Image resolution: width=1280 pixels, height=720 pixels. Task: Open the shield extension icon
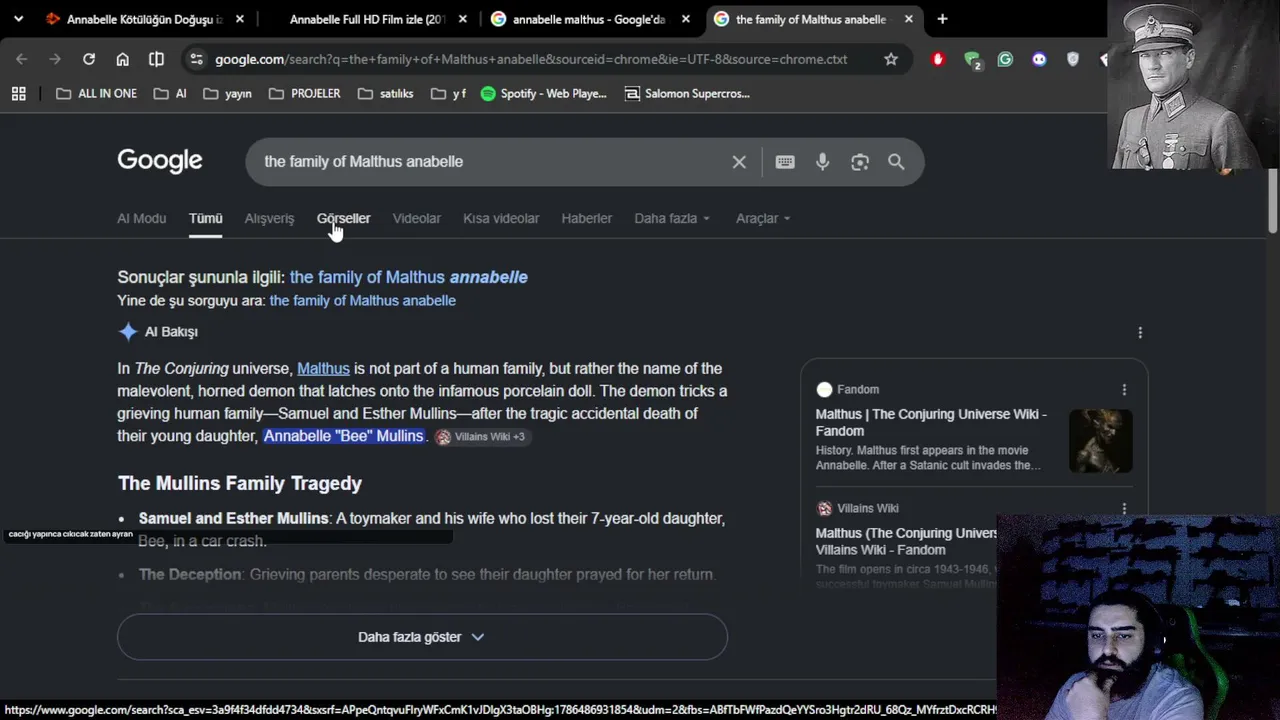[1073, 59]
